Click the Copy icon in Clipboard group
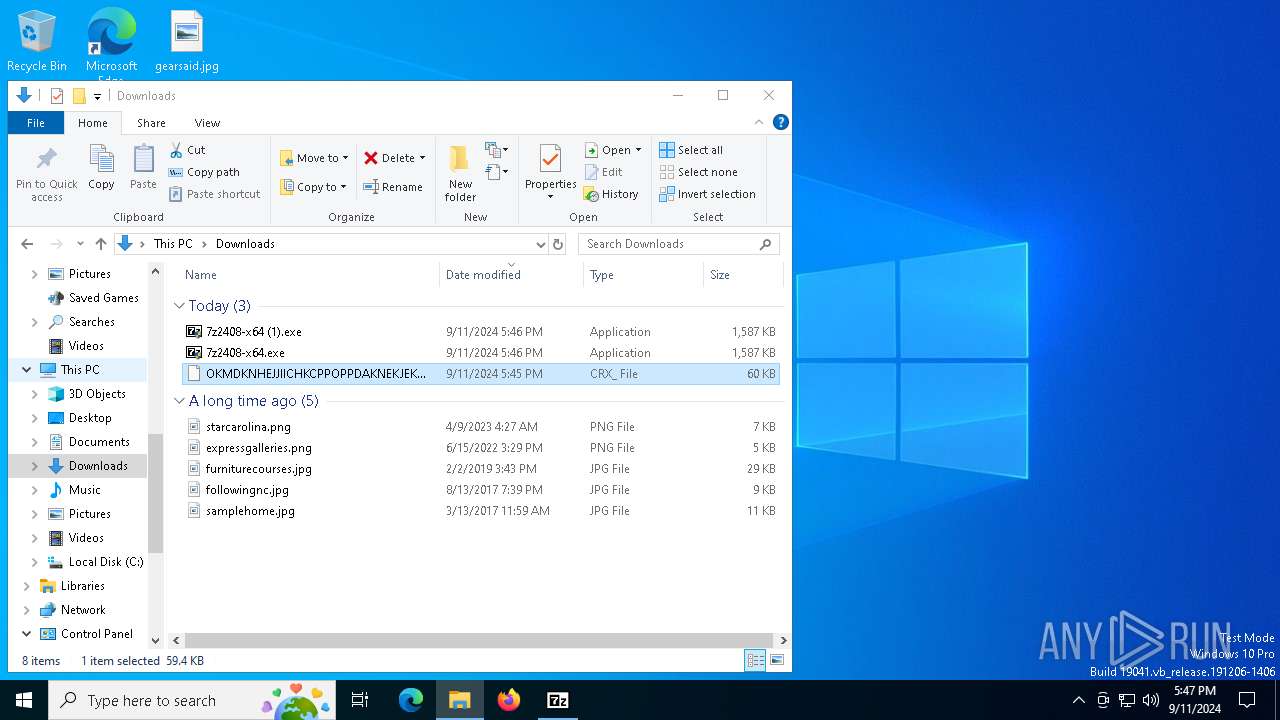 point(101,160)
